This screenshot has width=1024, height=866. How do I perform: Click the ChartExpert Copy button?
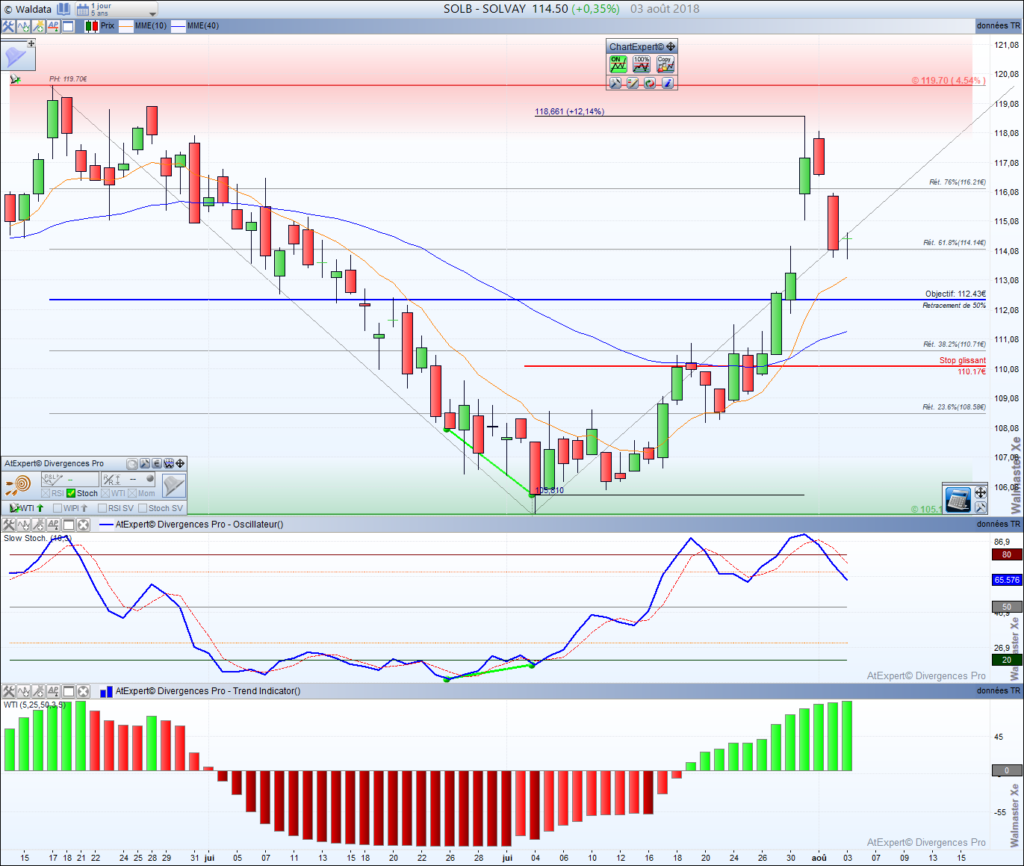[x=665, y=64]
